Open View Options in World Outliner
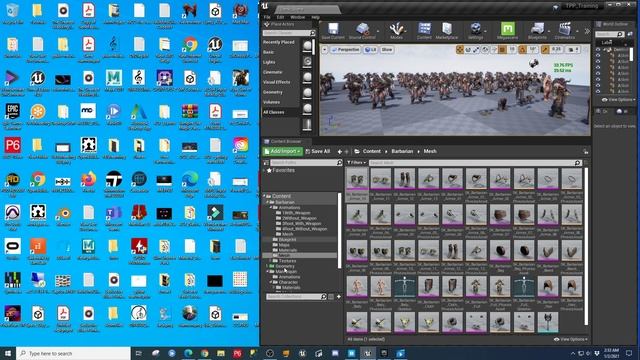 (x=618, y=100)
